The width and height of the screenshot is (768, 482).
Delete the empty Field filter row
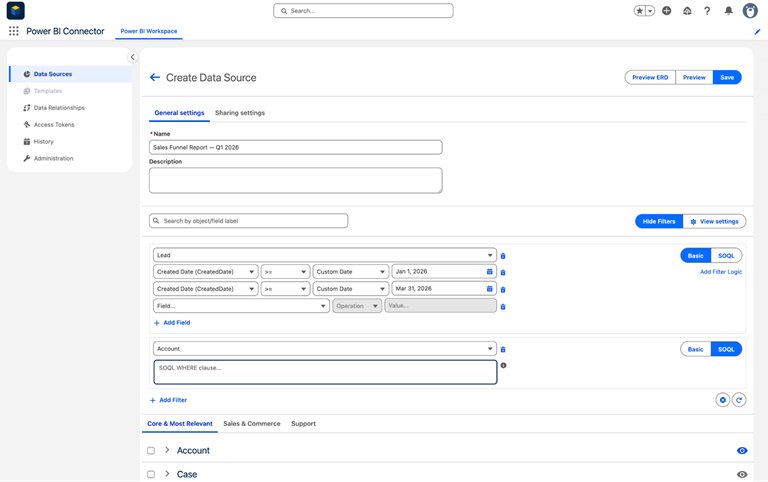pos(503,307)
